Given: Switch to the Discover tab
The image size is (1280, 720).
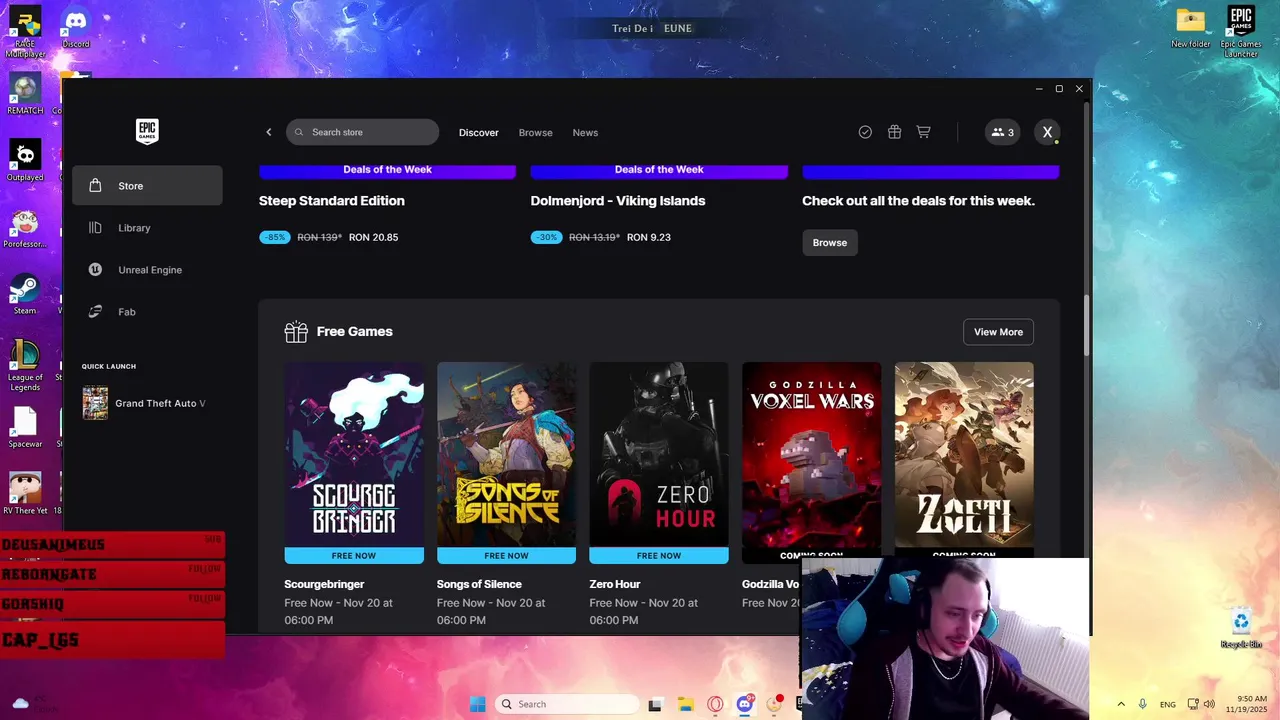Looking at the screenshot, I should click(x=478, y=132).
